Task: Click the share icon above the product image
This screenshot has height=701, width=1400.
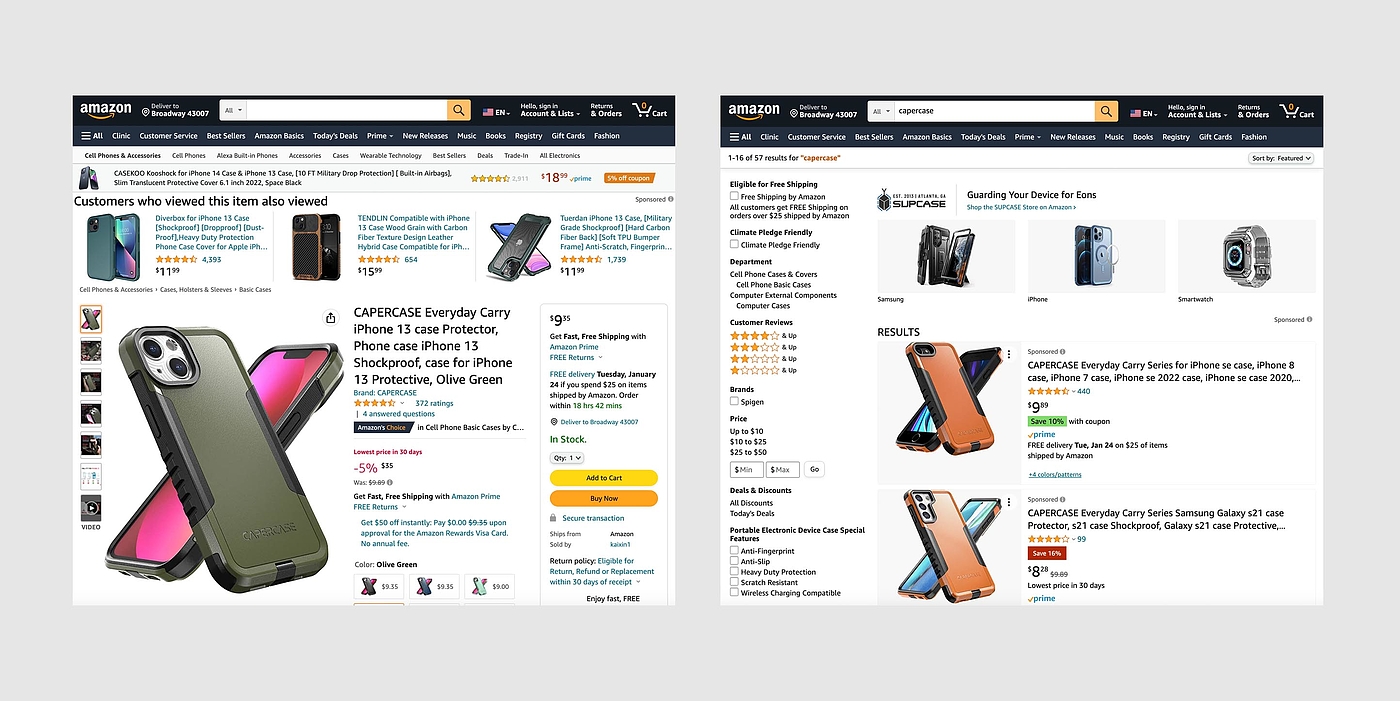Action: pyautogui.click(x=331, y=318)
